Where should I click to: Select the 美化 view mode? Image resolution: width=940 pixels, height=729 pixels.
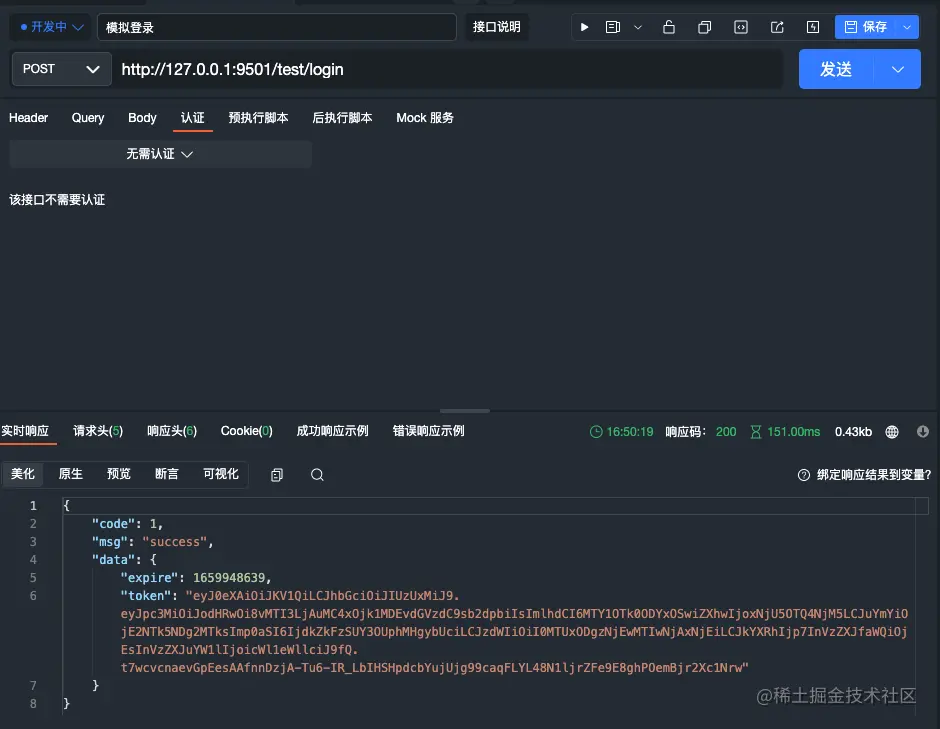tap(23, 474)
